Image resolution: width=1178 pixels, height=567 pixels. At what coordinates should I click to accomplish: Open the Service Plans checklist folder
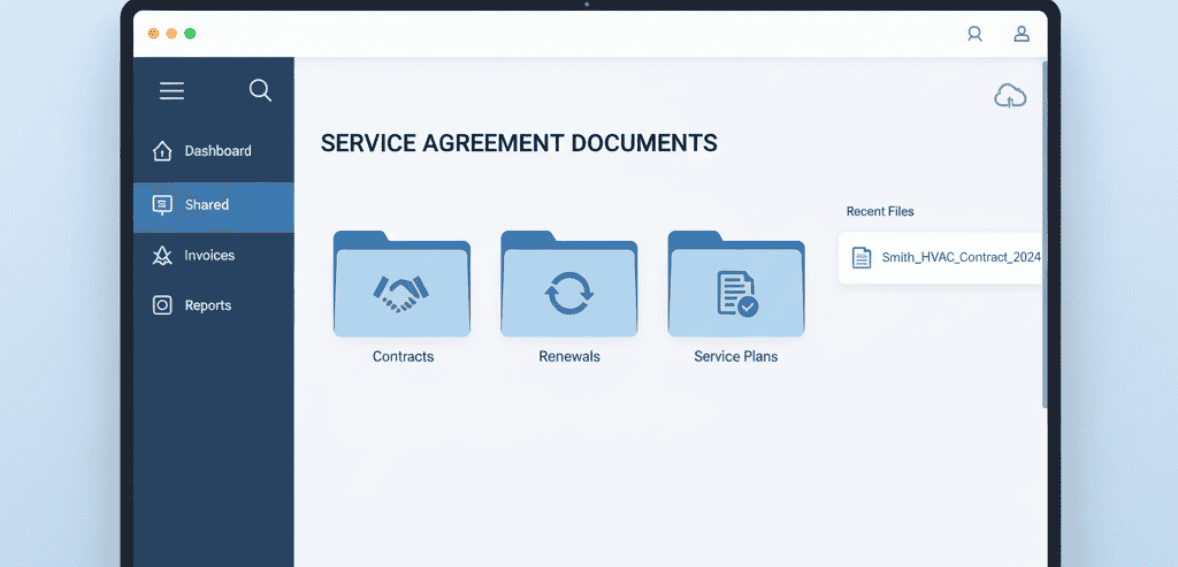click(x=736, y=284)
